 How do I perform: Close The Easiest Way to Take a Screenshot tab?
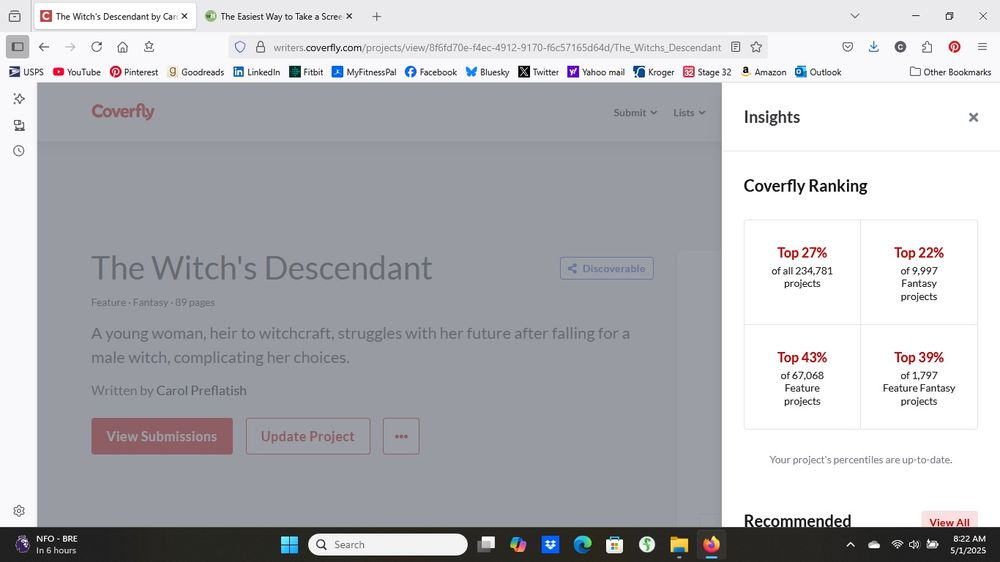[x=349, y=17]
